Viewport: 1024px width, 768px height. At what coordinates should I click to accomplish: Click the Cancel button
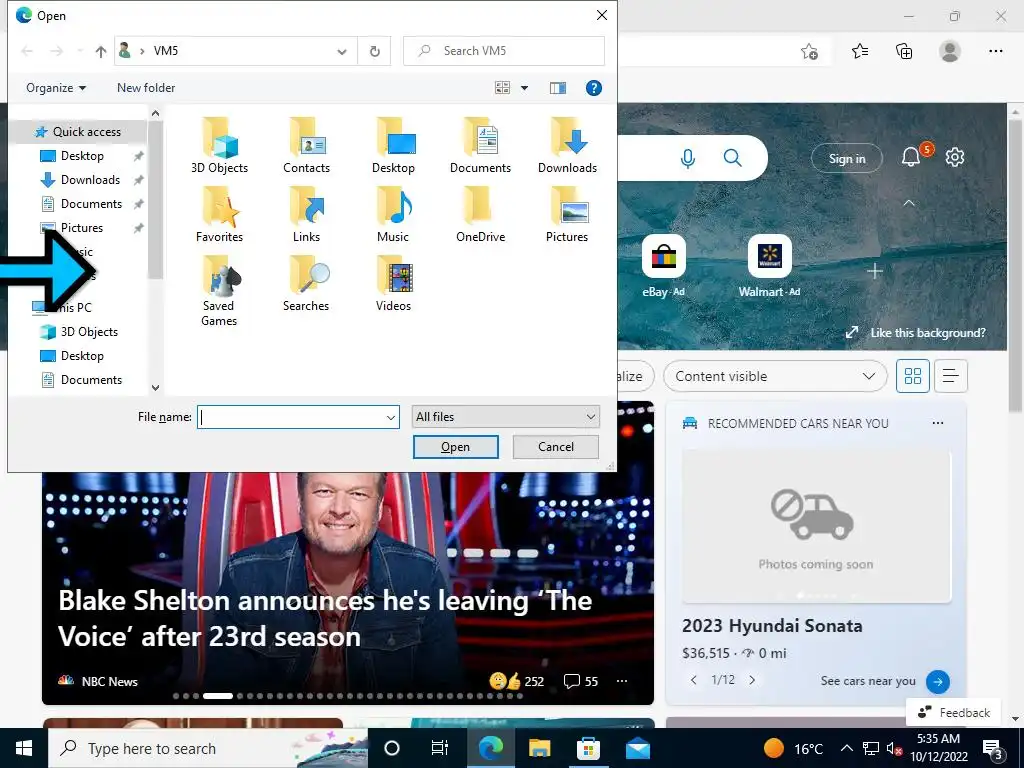[556, 447]
